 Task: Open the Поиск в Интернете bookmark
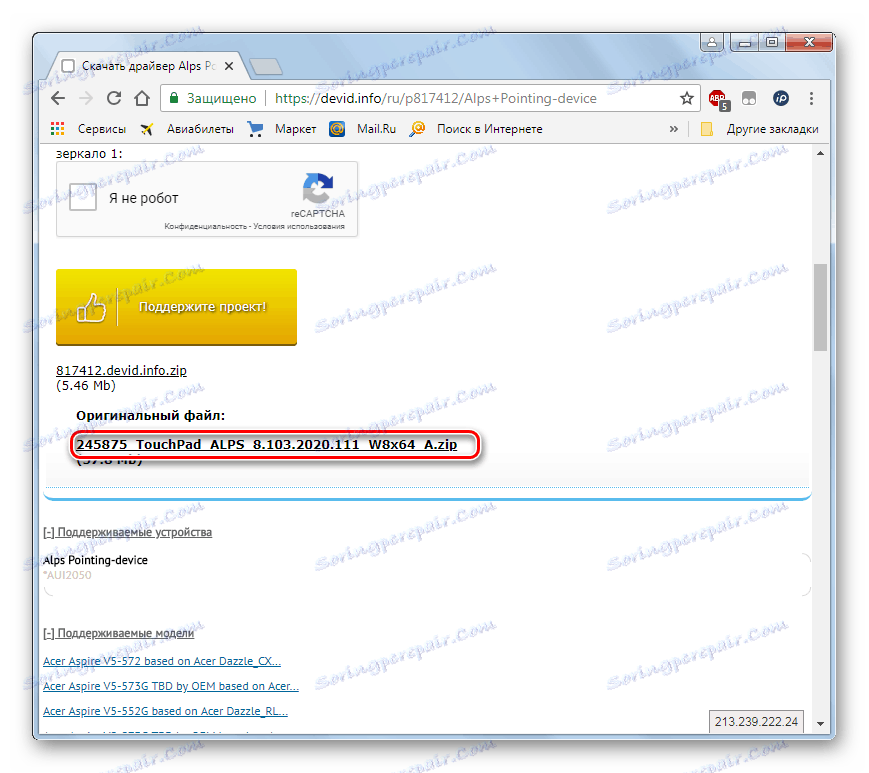pos(476,129)
